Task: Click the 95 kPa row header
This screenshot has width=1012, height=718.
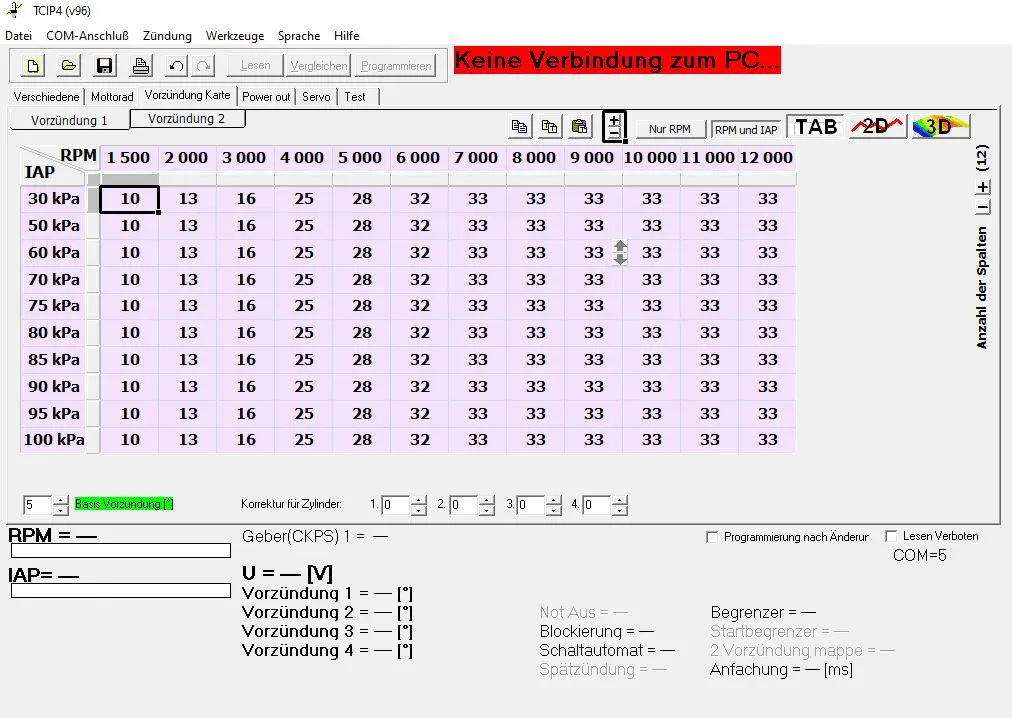Action: (x=54, y=413)
